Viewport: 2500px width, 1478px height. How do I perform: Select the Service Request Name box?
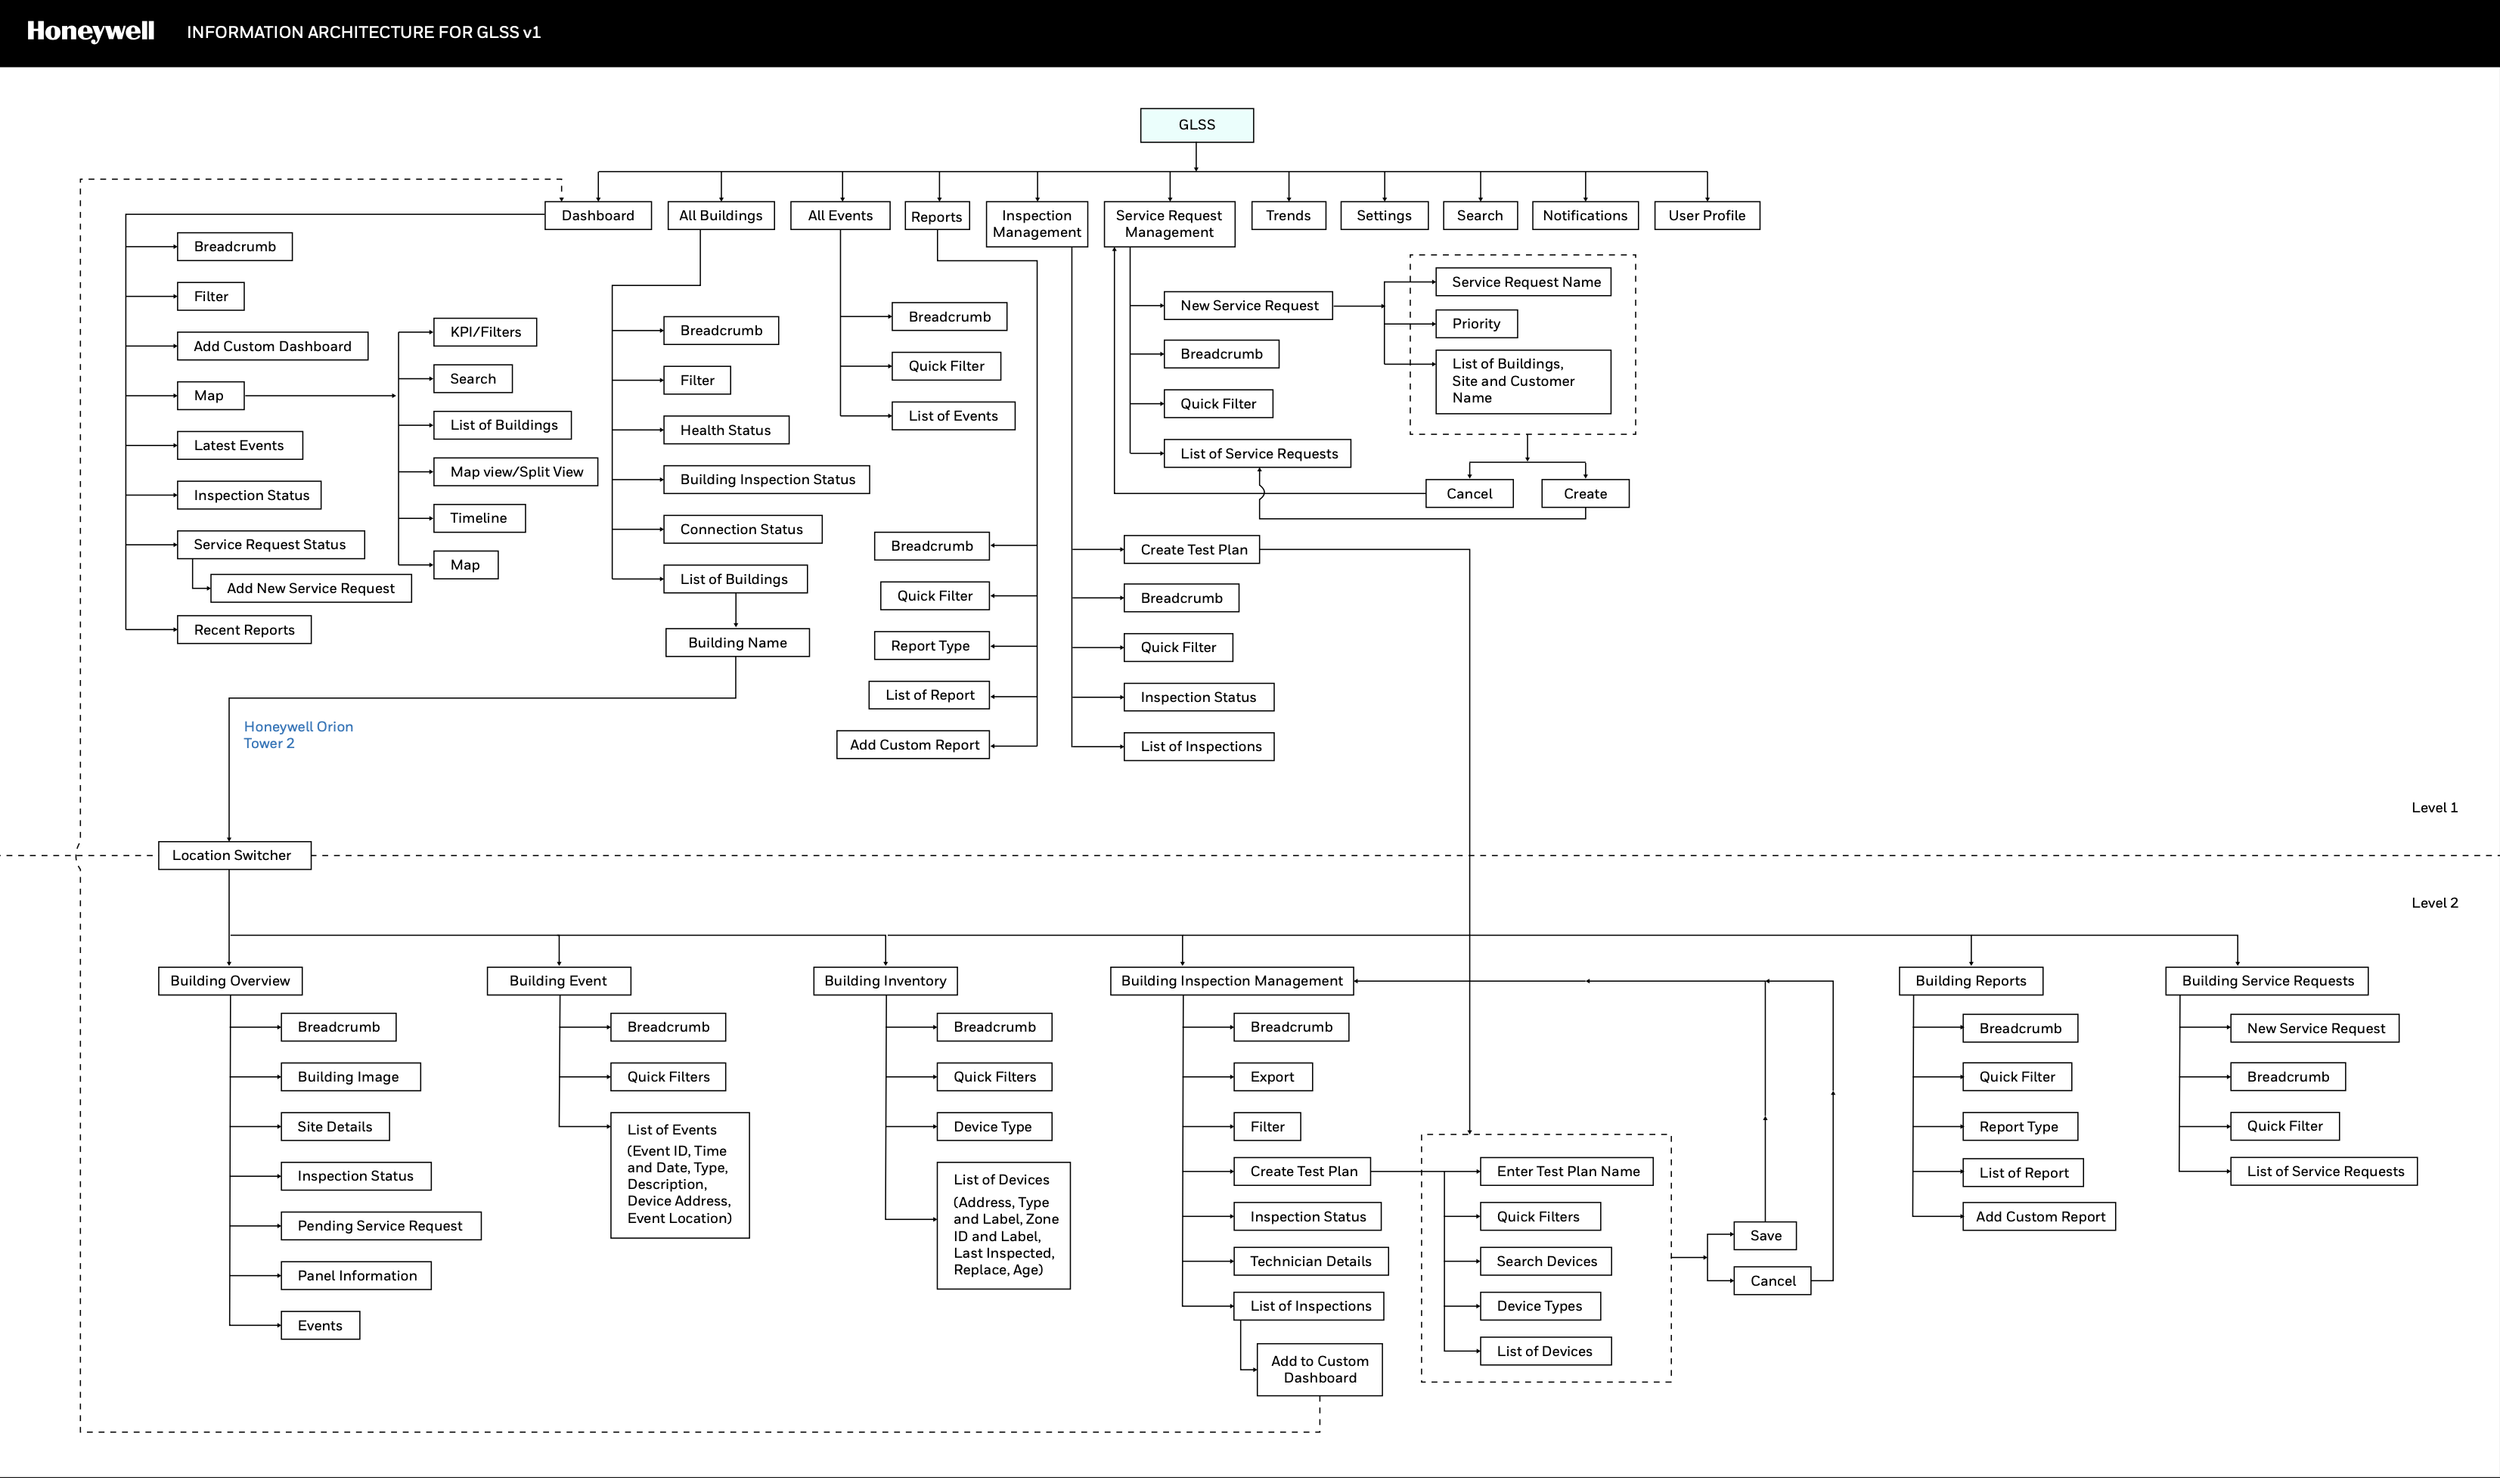tap(1524, 282)
